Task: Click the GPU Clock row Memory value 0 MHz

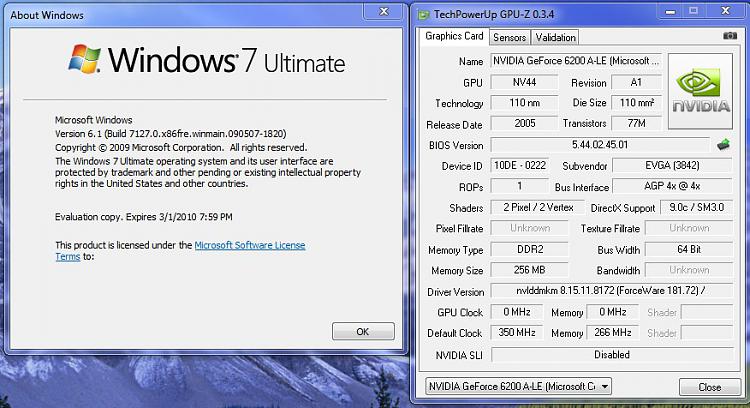Action: tap(613, 312)
